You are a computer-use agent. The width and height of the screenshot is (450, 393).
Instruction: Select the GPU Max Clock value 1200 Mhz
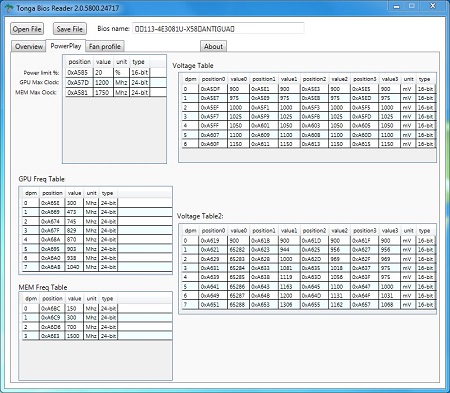click(103, 83)
